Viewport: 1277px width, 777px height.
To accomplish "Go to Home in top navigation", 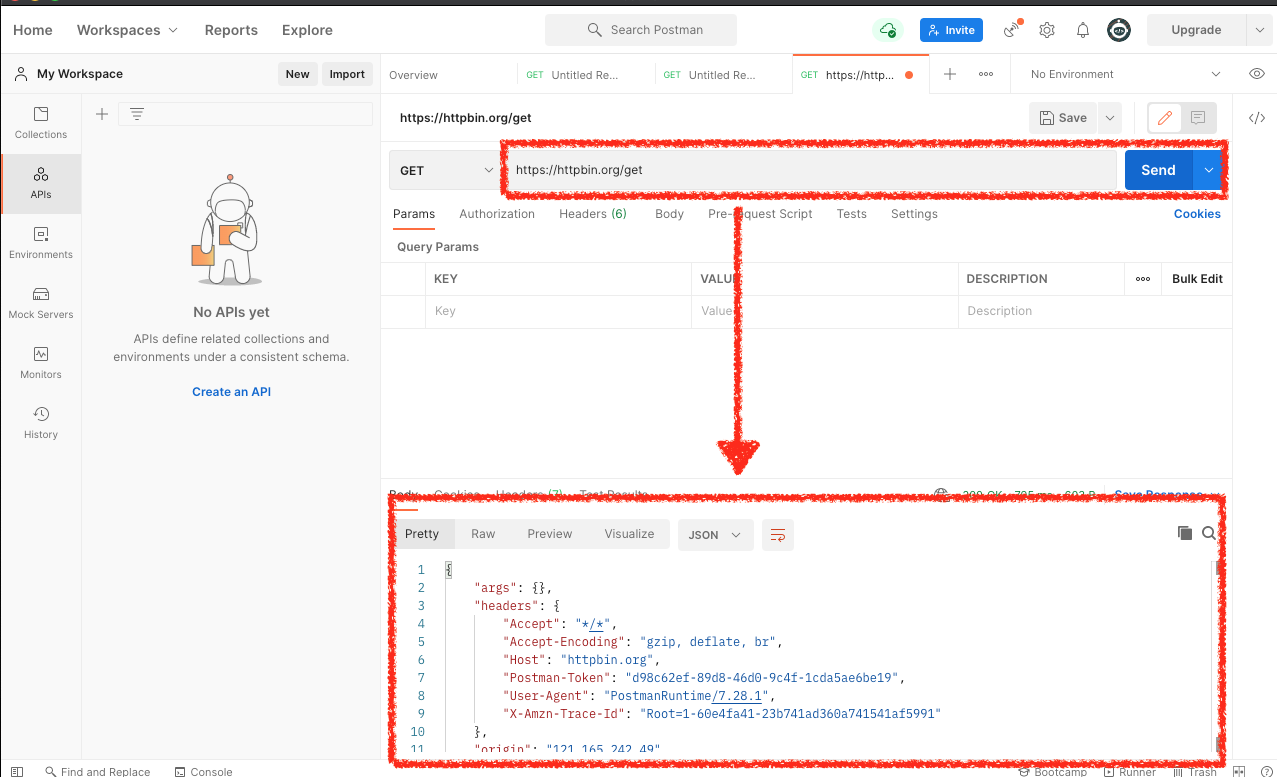I will click(x=33, y=30).
